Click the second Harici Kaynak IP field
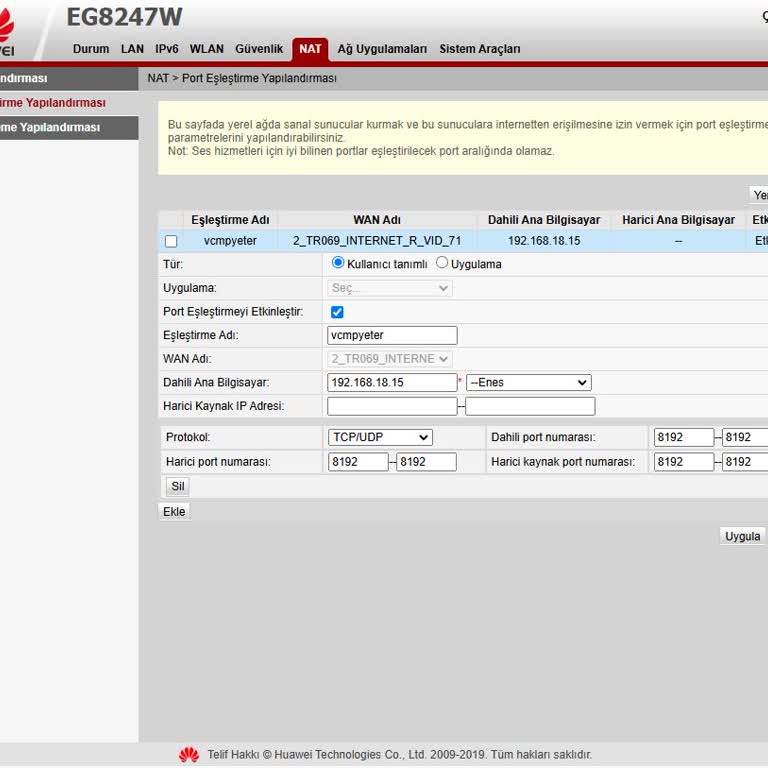 (530, 406)
